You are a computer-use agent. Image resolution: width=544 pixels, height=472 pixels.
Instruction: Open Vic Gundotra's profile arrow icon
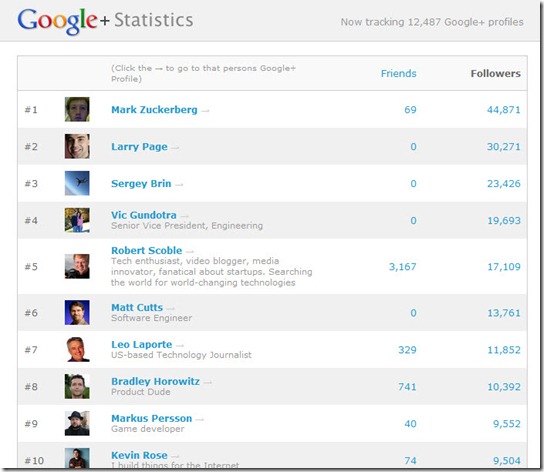point(185,216)
